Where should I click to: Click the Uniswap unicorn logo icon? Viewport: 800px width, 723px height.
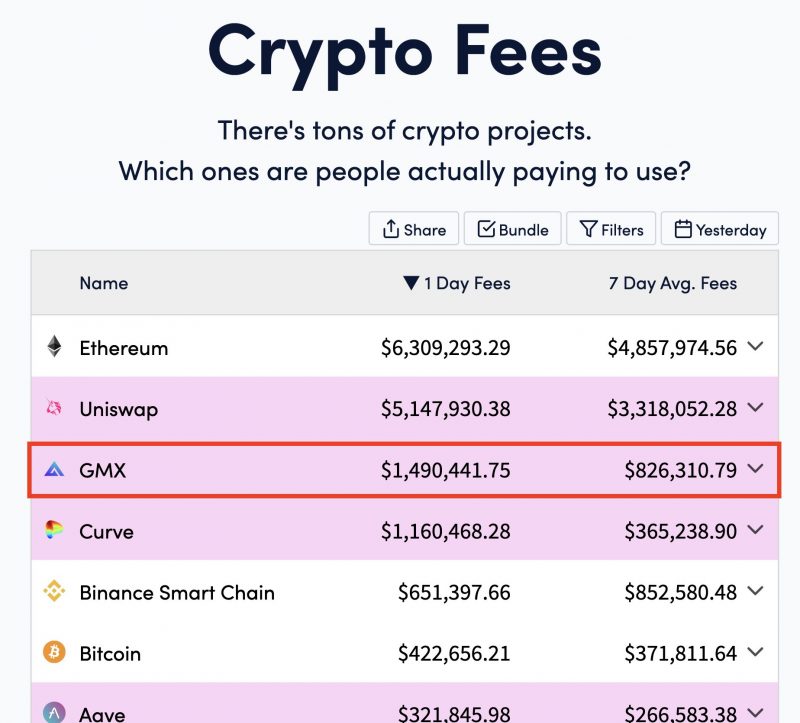coord(54,407)
